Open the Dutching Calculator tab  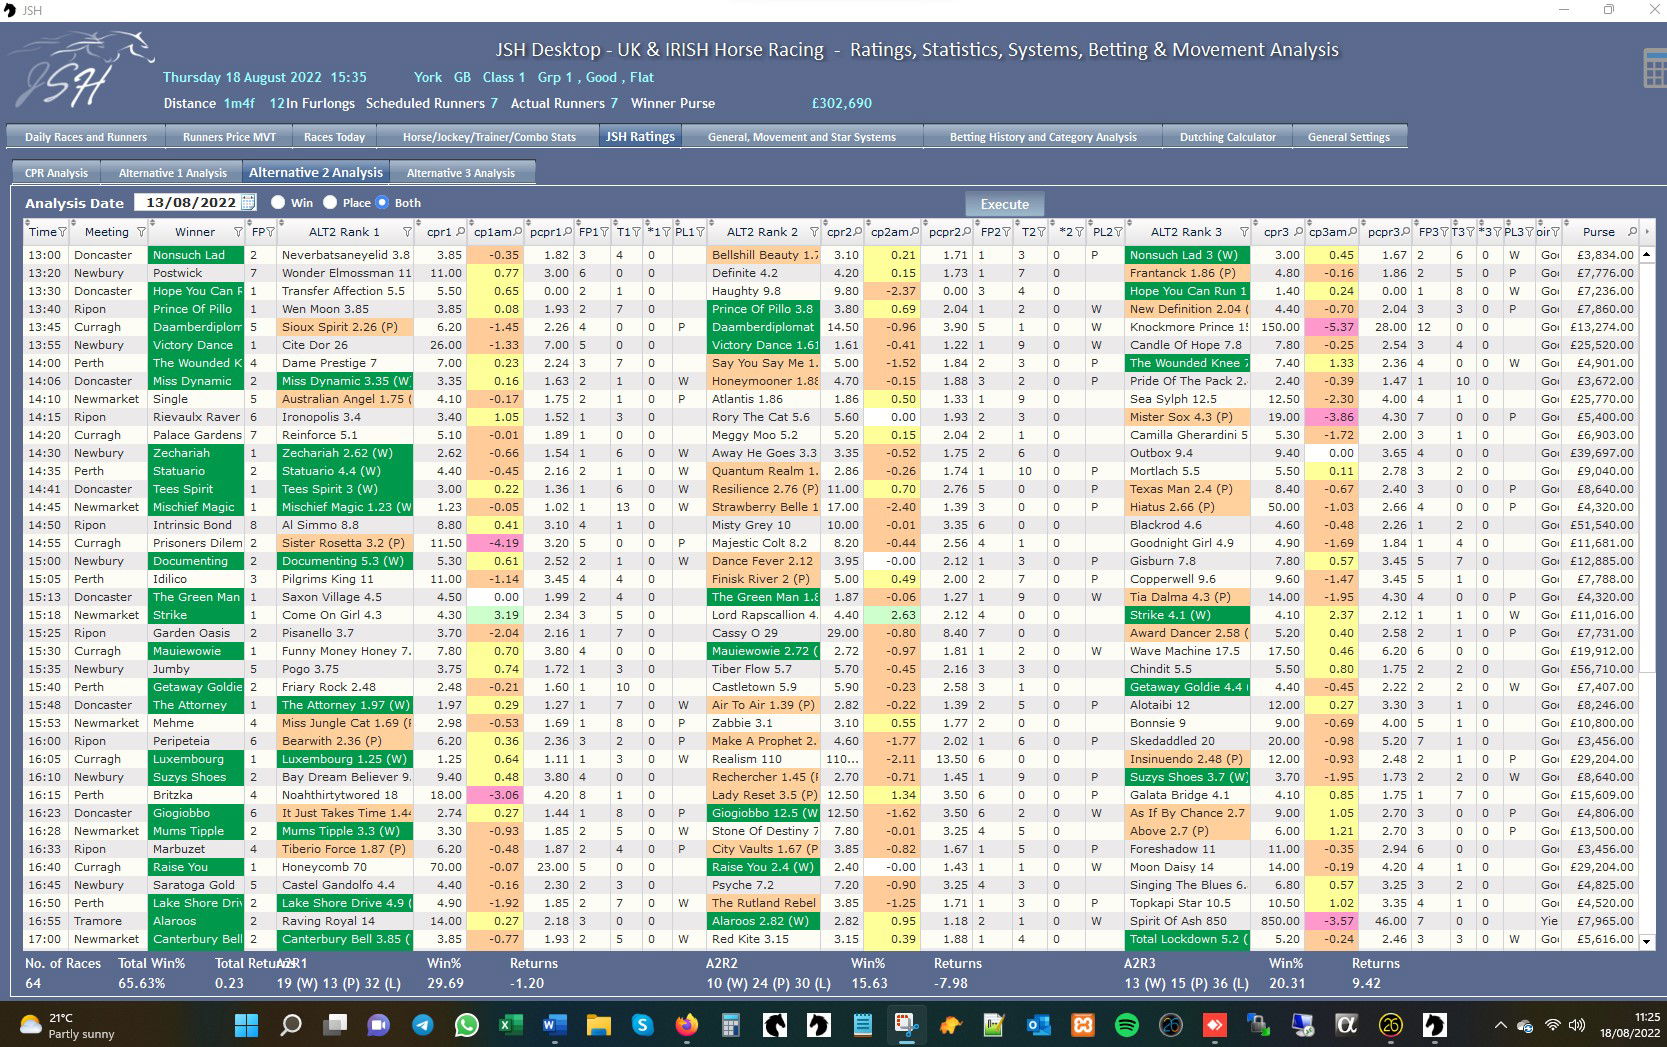coord(1227,137)
